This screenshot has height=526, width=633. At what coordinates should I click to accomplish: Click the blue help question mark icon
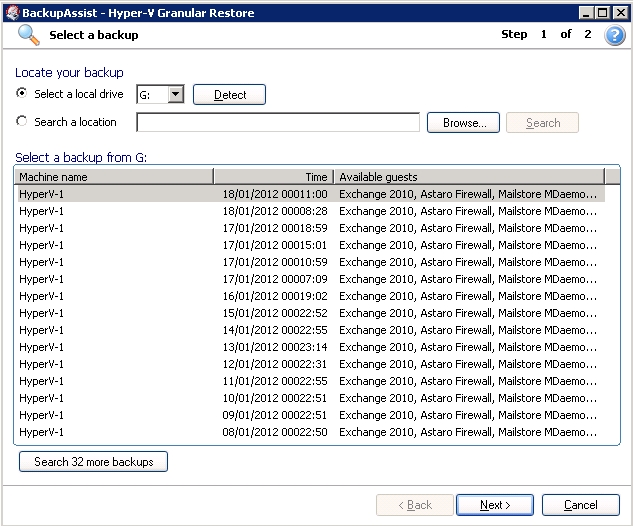614,35
